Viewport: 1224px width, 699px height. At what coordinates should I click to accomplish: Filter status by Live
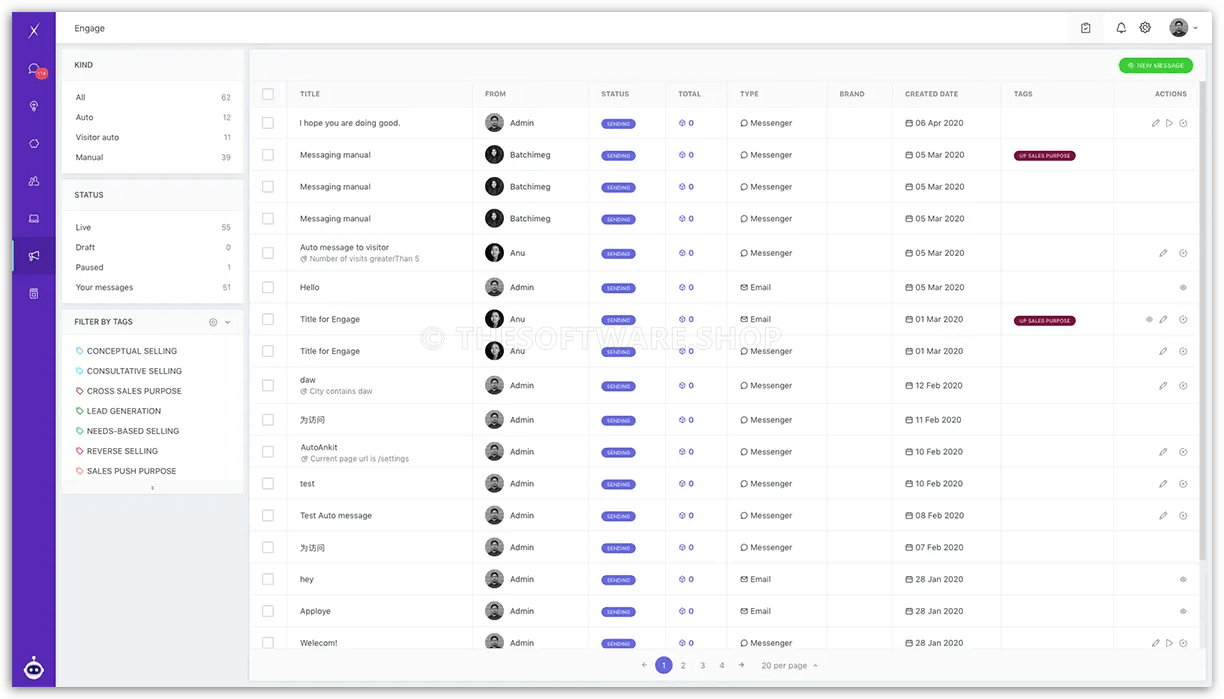click(x=153, y=227)
